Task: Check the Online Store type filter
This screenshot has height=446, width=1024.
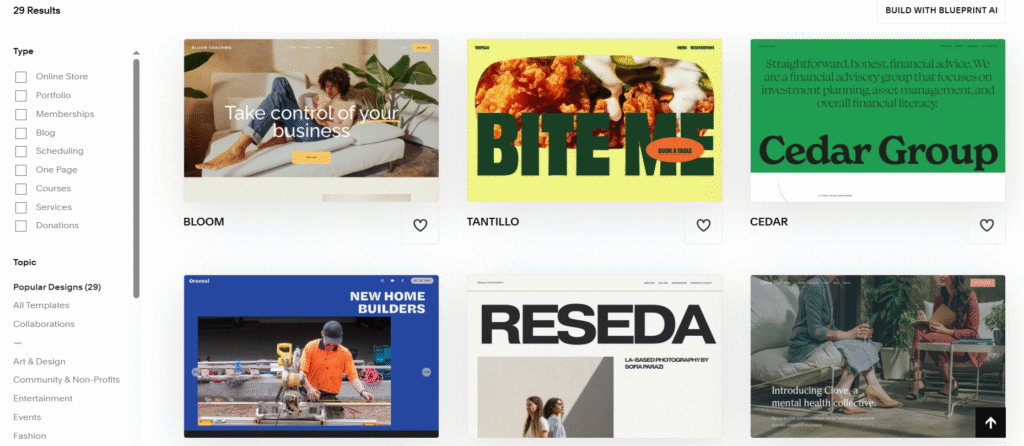Action: pyautogui.click(x=21, y=77)
